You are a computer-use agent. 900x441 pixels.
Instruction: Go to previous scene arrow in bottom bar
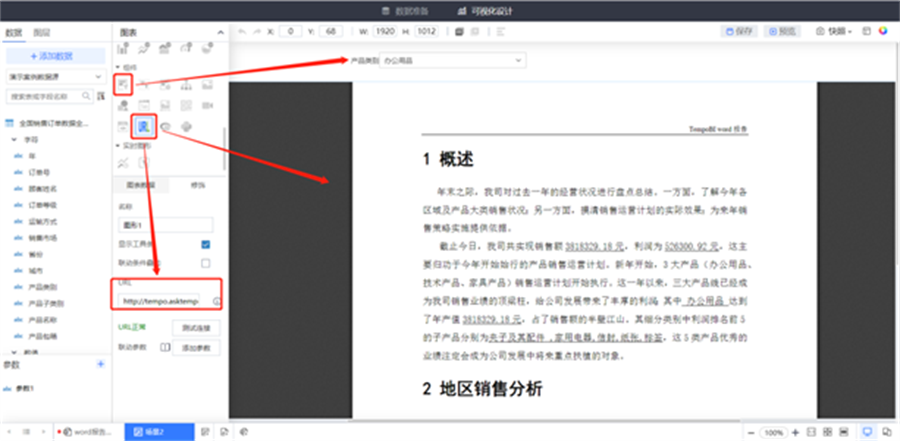point(9,431)
